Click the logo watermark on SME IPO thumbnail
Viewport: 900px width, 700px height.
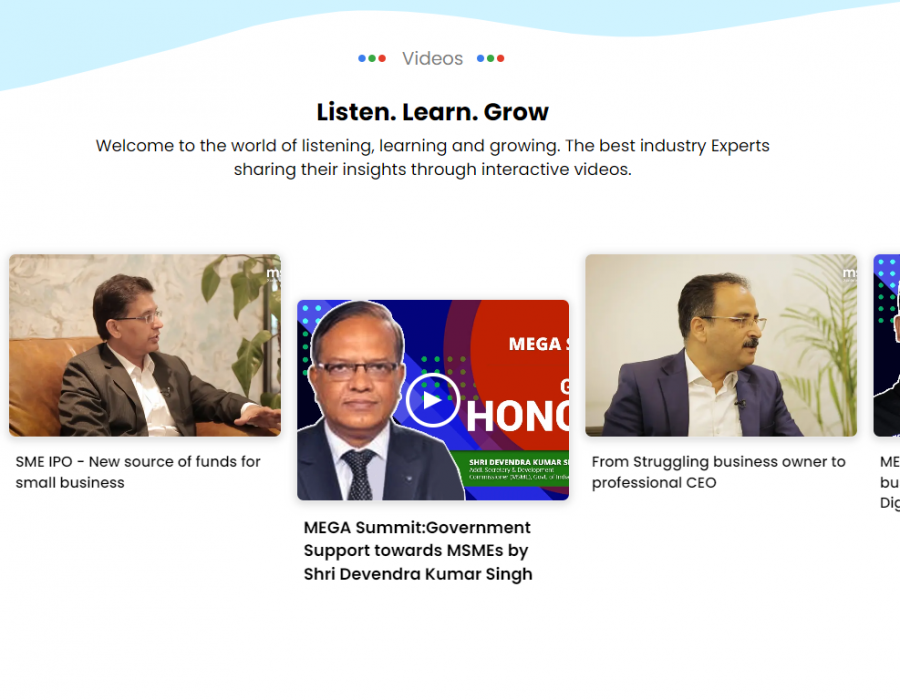[273, 273]
